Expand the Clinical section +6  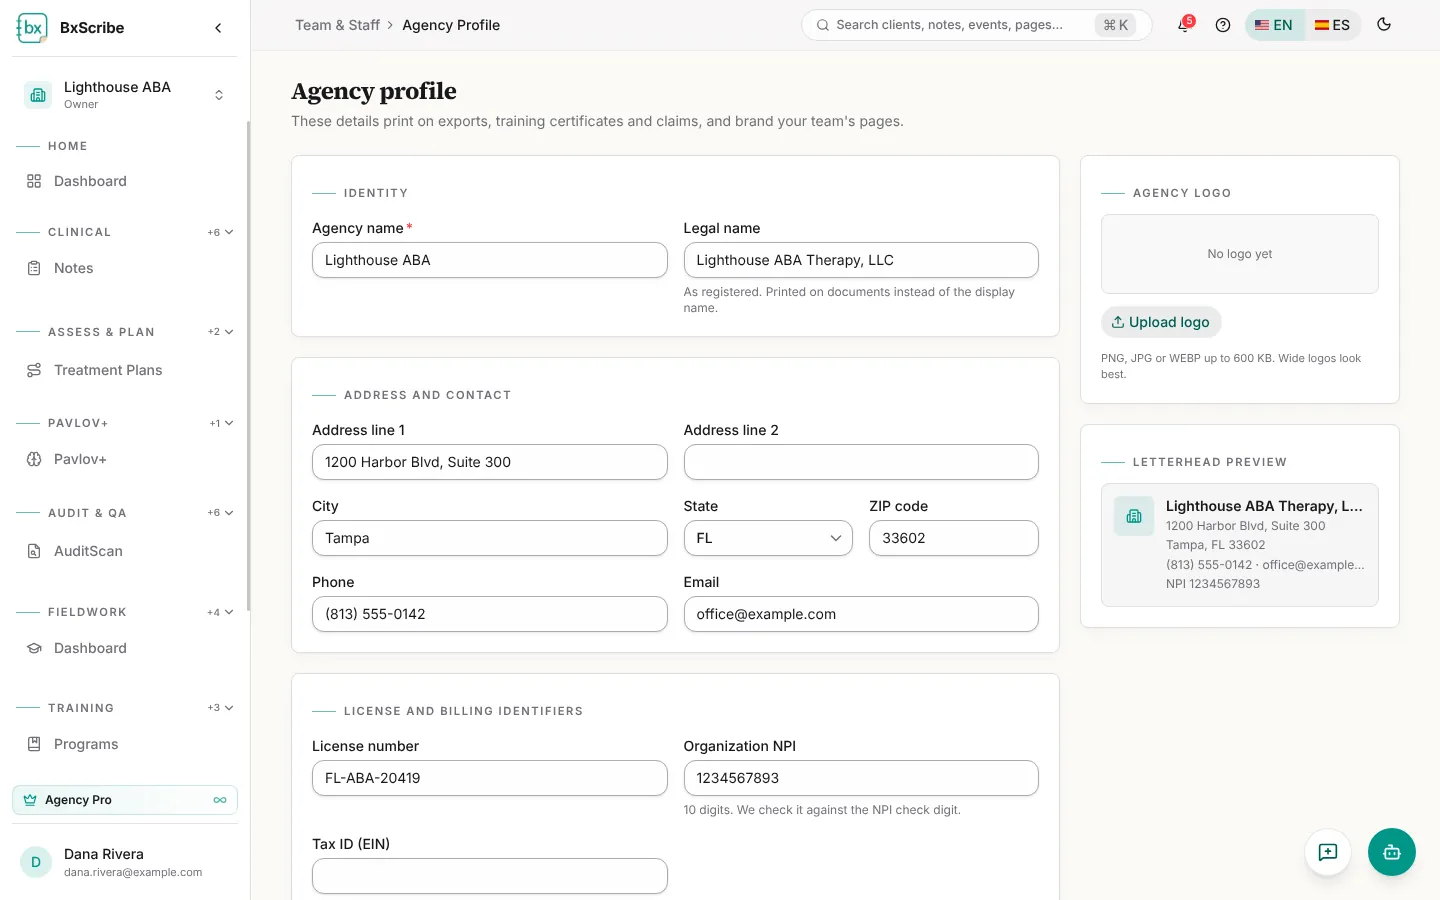coord(220,232)
